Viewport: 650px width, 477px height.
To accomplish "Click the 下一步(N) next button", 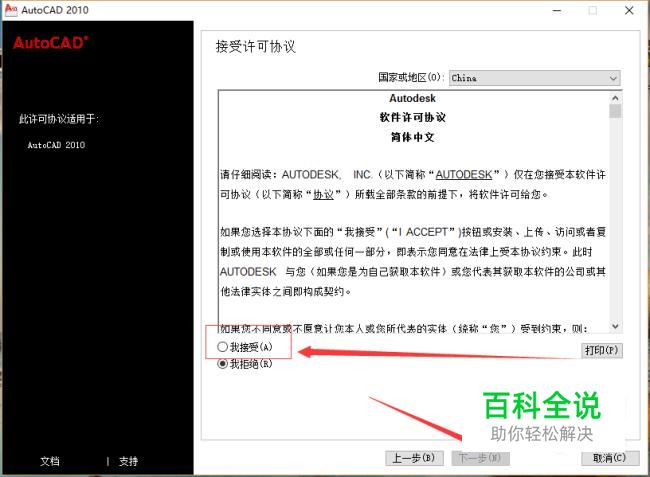I will pyautogui.click(x=480, y=458).
